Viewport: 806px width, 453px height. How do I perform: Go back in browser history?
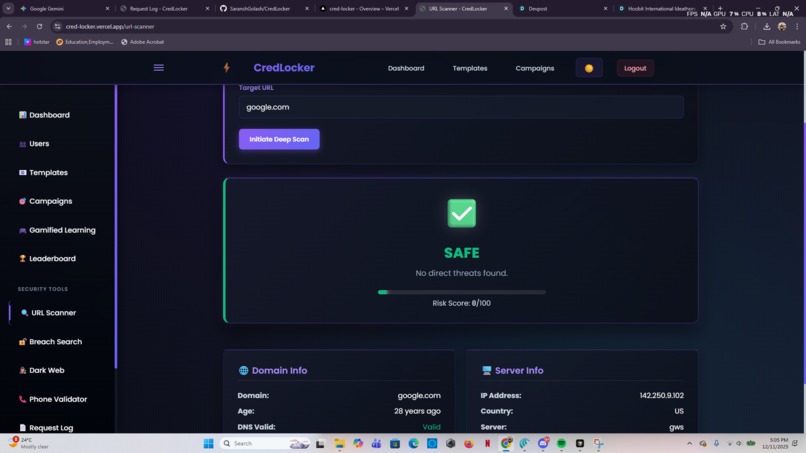(x=9, y=26)
